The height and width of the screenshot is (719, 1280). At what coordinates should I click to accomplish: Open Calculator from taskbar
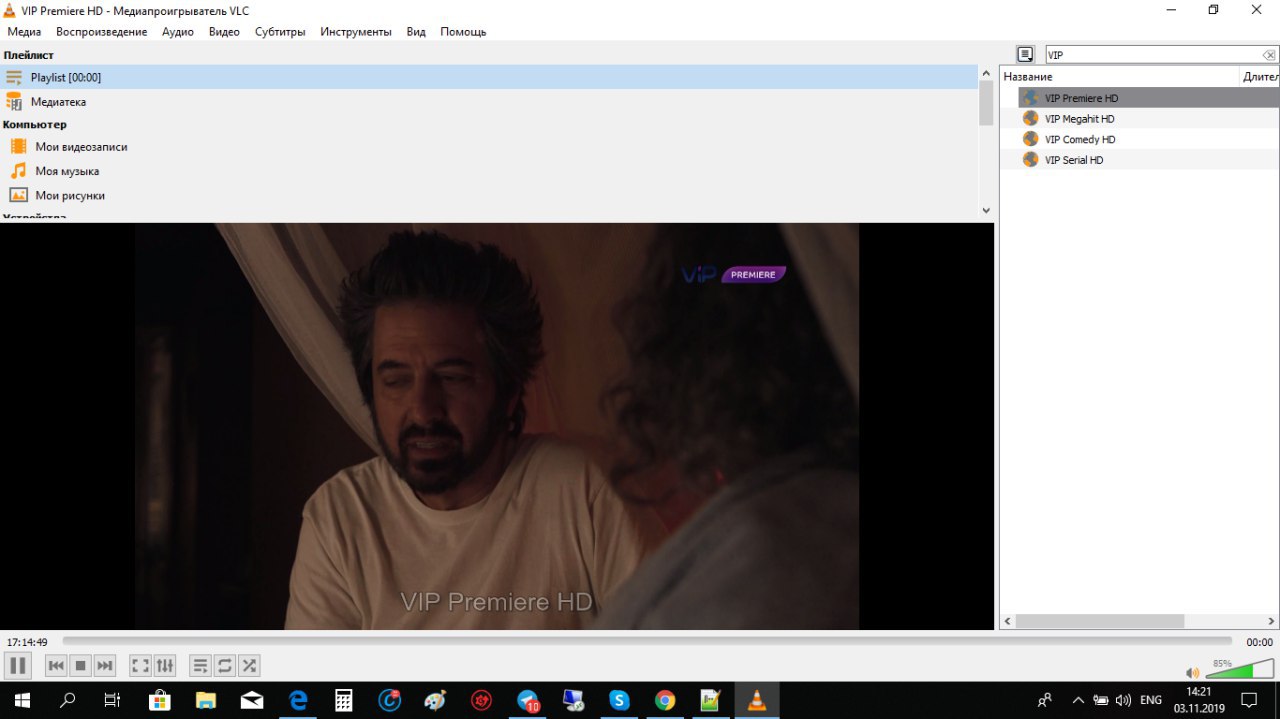point(343,700)
